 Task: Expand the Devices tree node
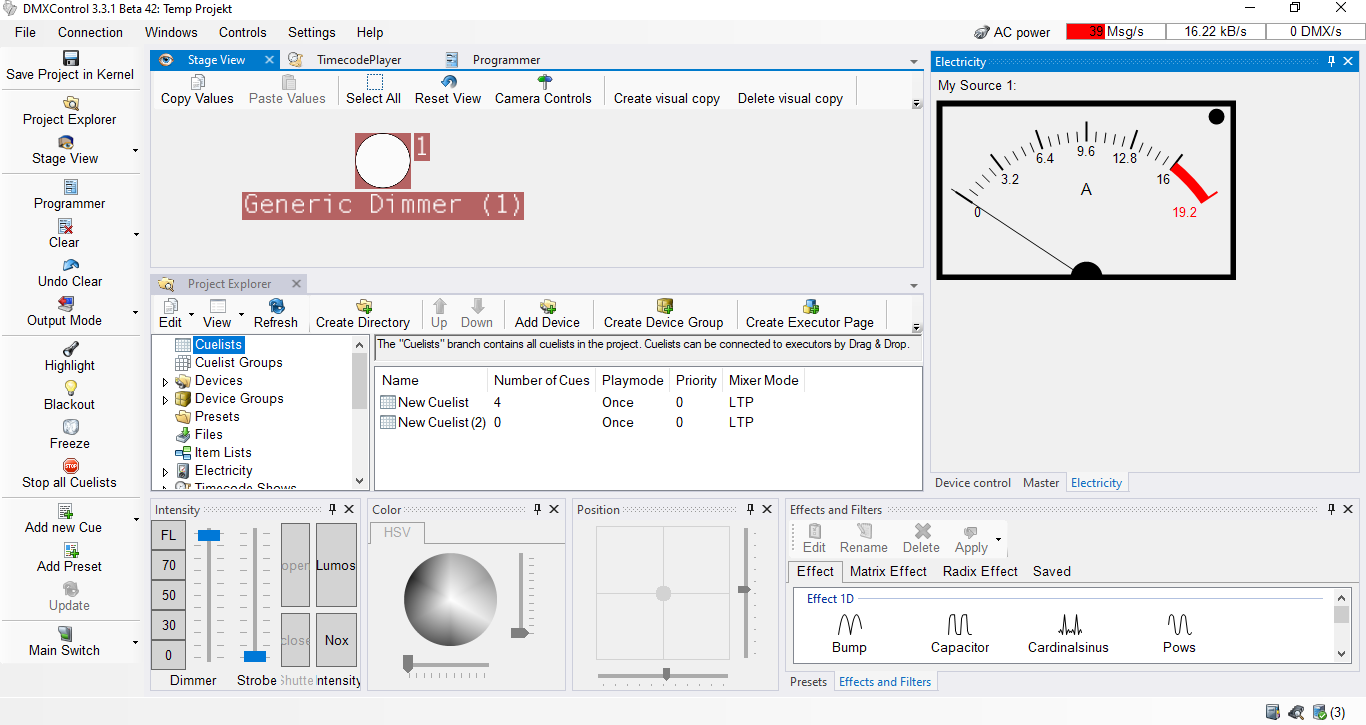point(166,381)
